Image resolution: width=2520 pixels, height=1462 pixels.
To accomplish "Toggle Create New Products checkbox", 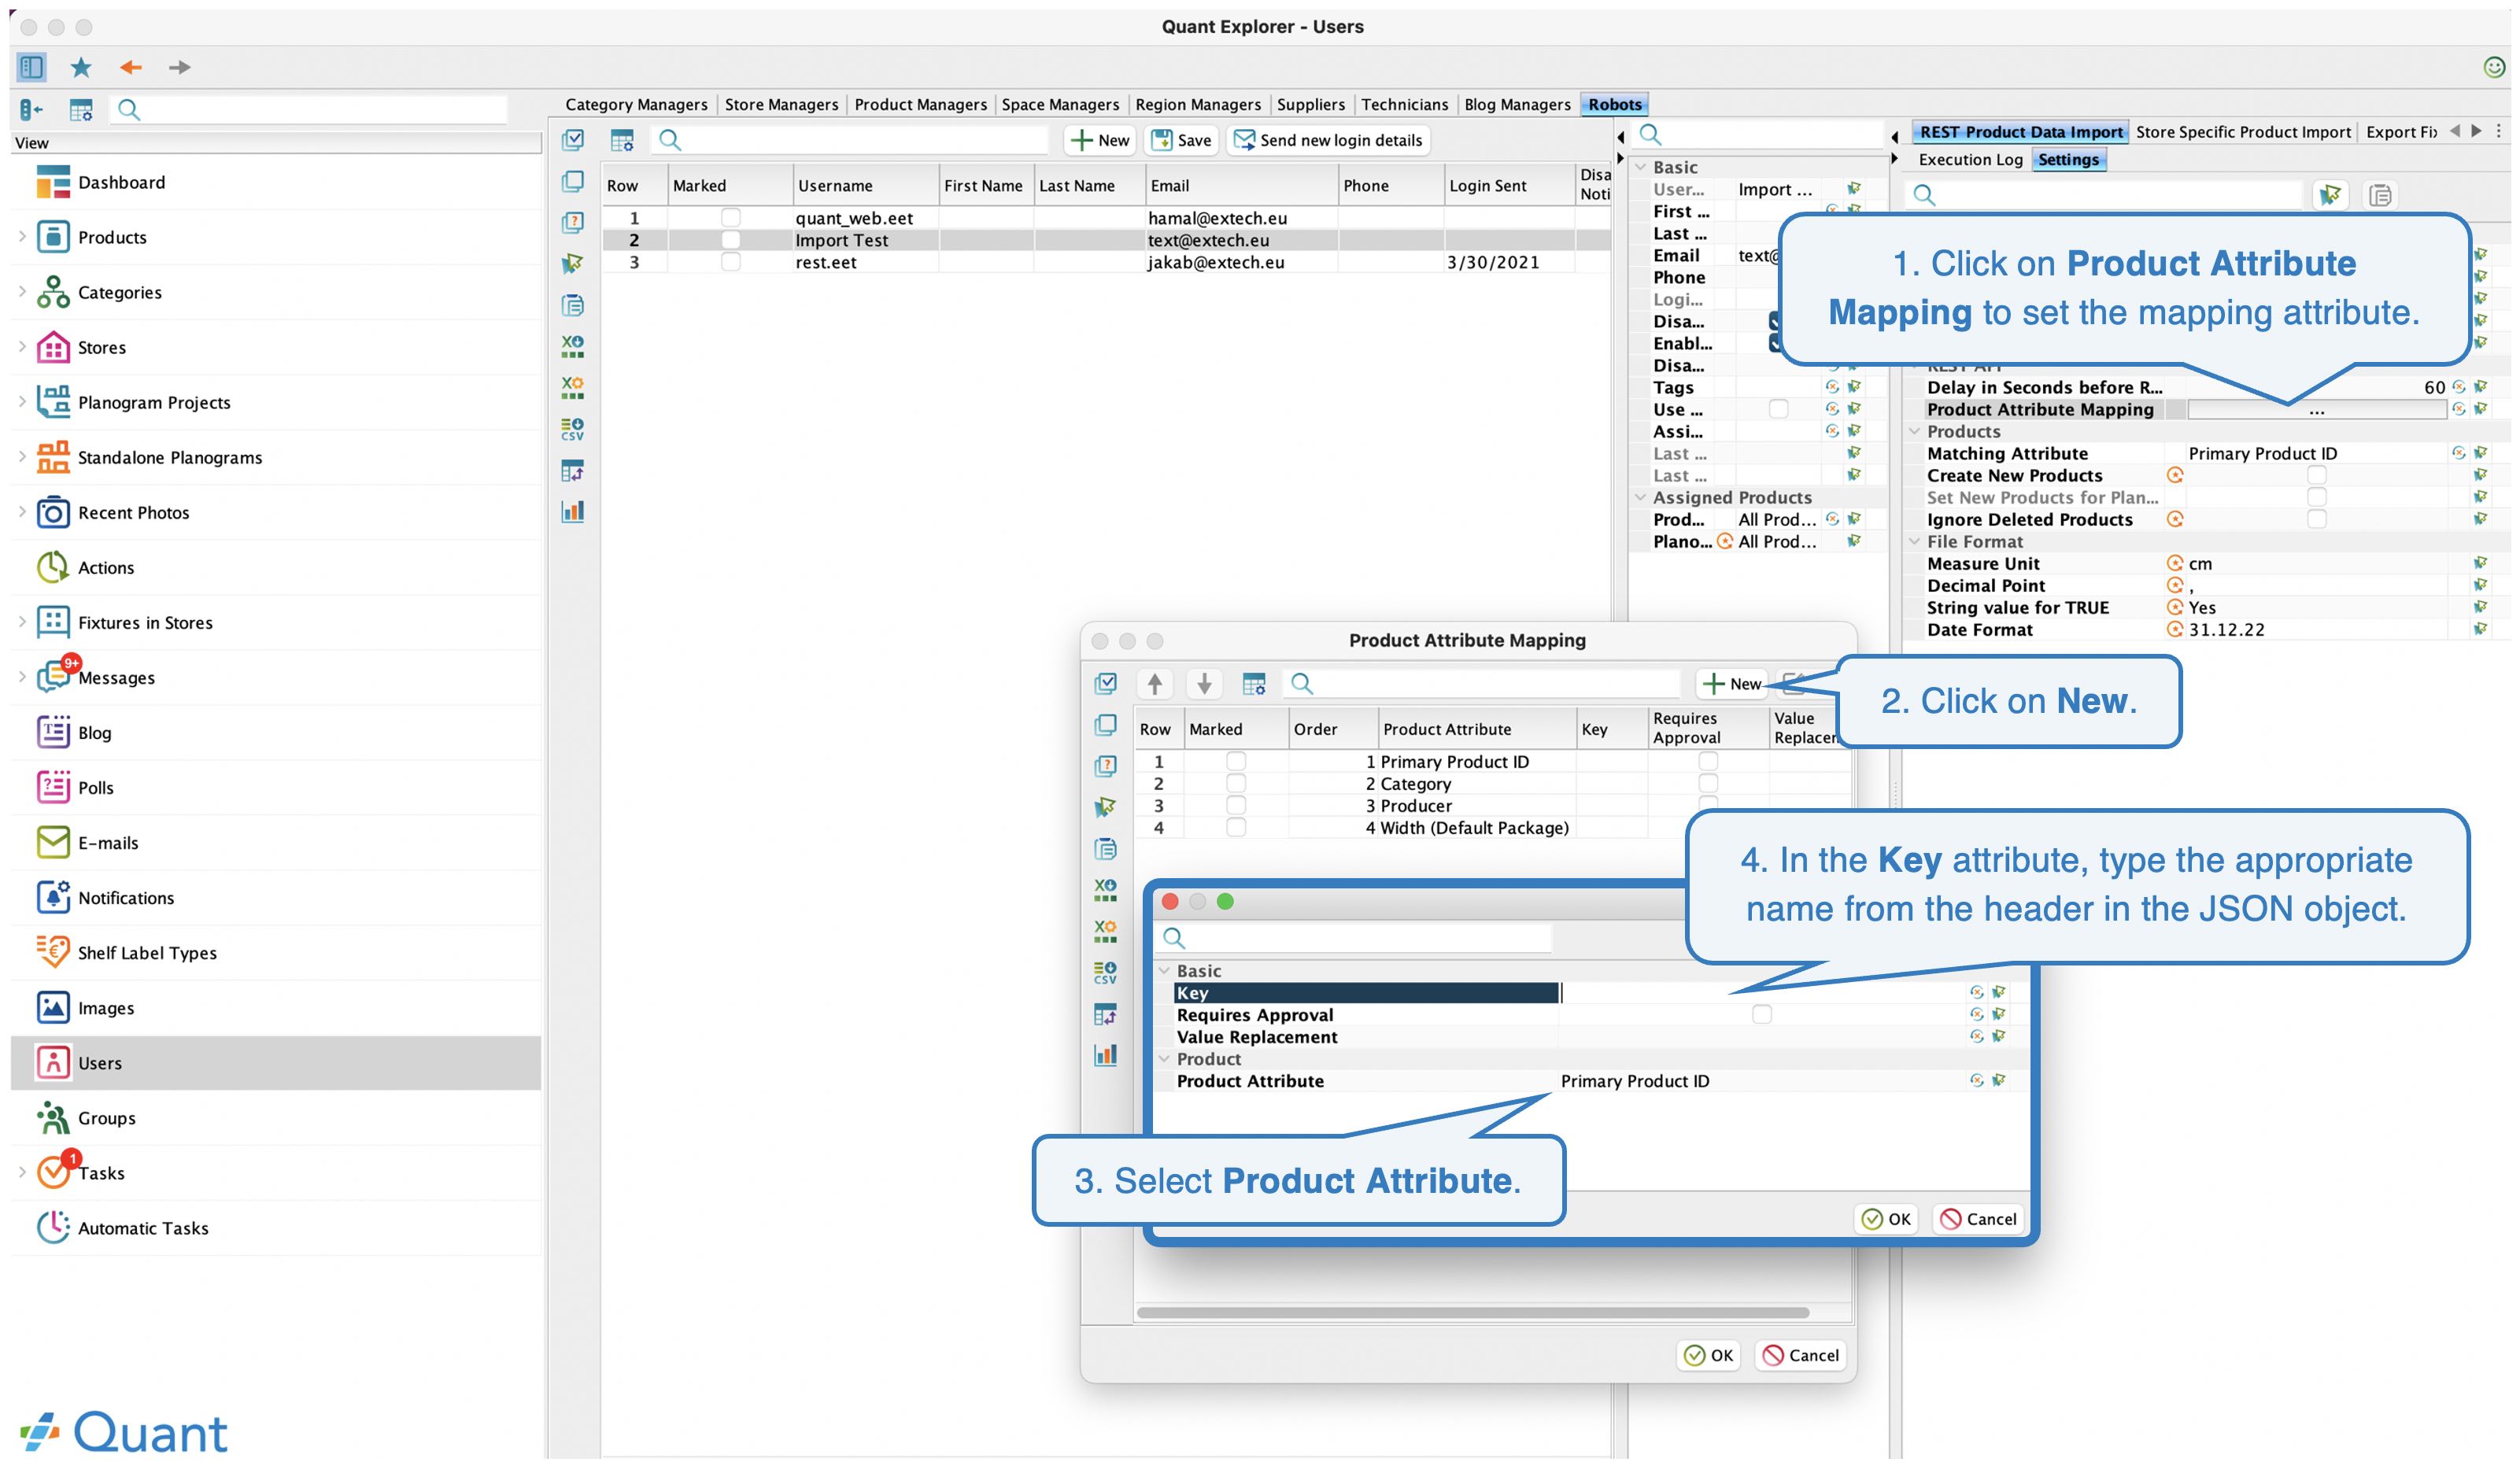I will [x=2316, y=475].
